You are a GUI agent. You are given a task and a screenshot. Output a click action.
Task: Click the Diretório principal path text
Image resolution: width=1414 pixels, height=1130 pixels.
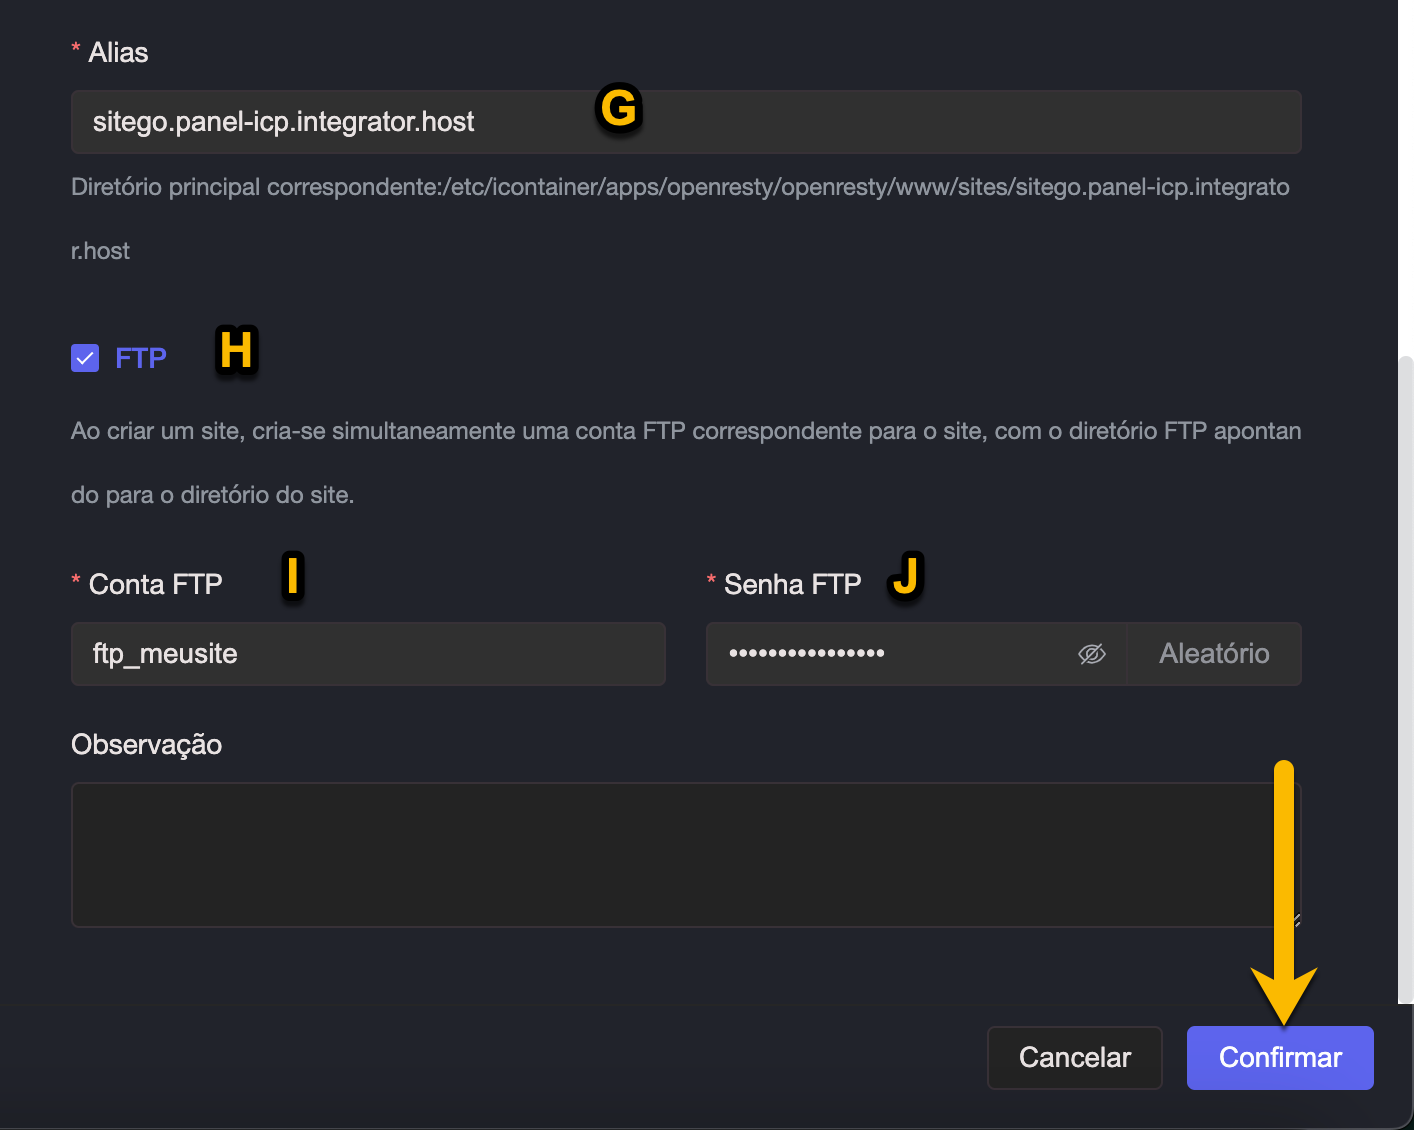pyautogui.click(x=680, y=188)
